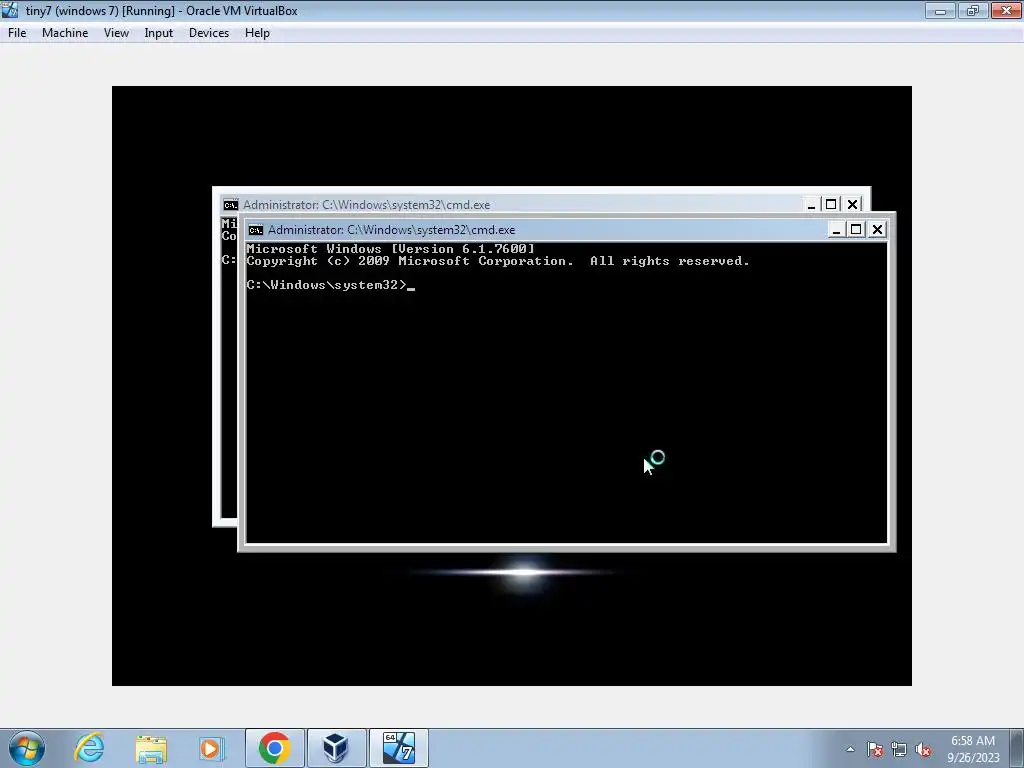Open the Action Center flag icon
The height and width of the screenshot is (768, 1024).
pyautogui.click(x=875, y=750)
